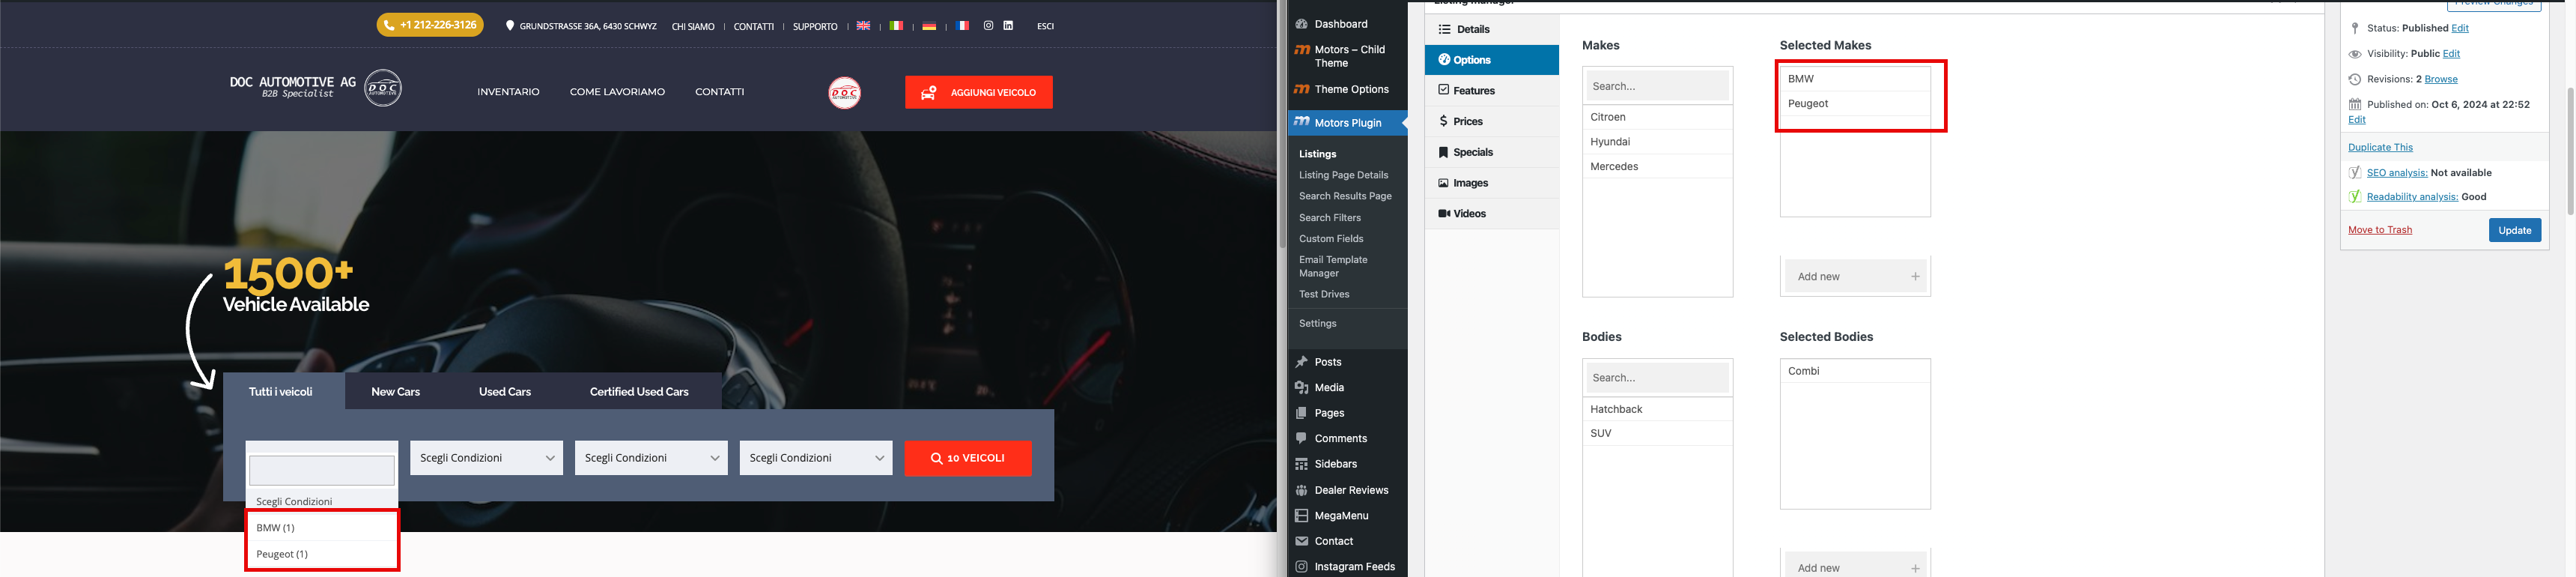Click the yellow +1 212-226-3126 phone button
The width and height of the screenshot is (2576, 577).
(430, 25)
